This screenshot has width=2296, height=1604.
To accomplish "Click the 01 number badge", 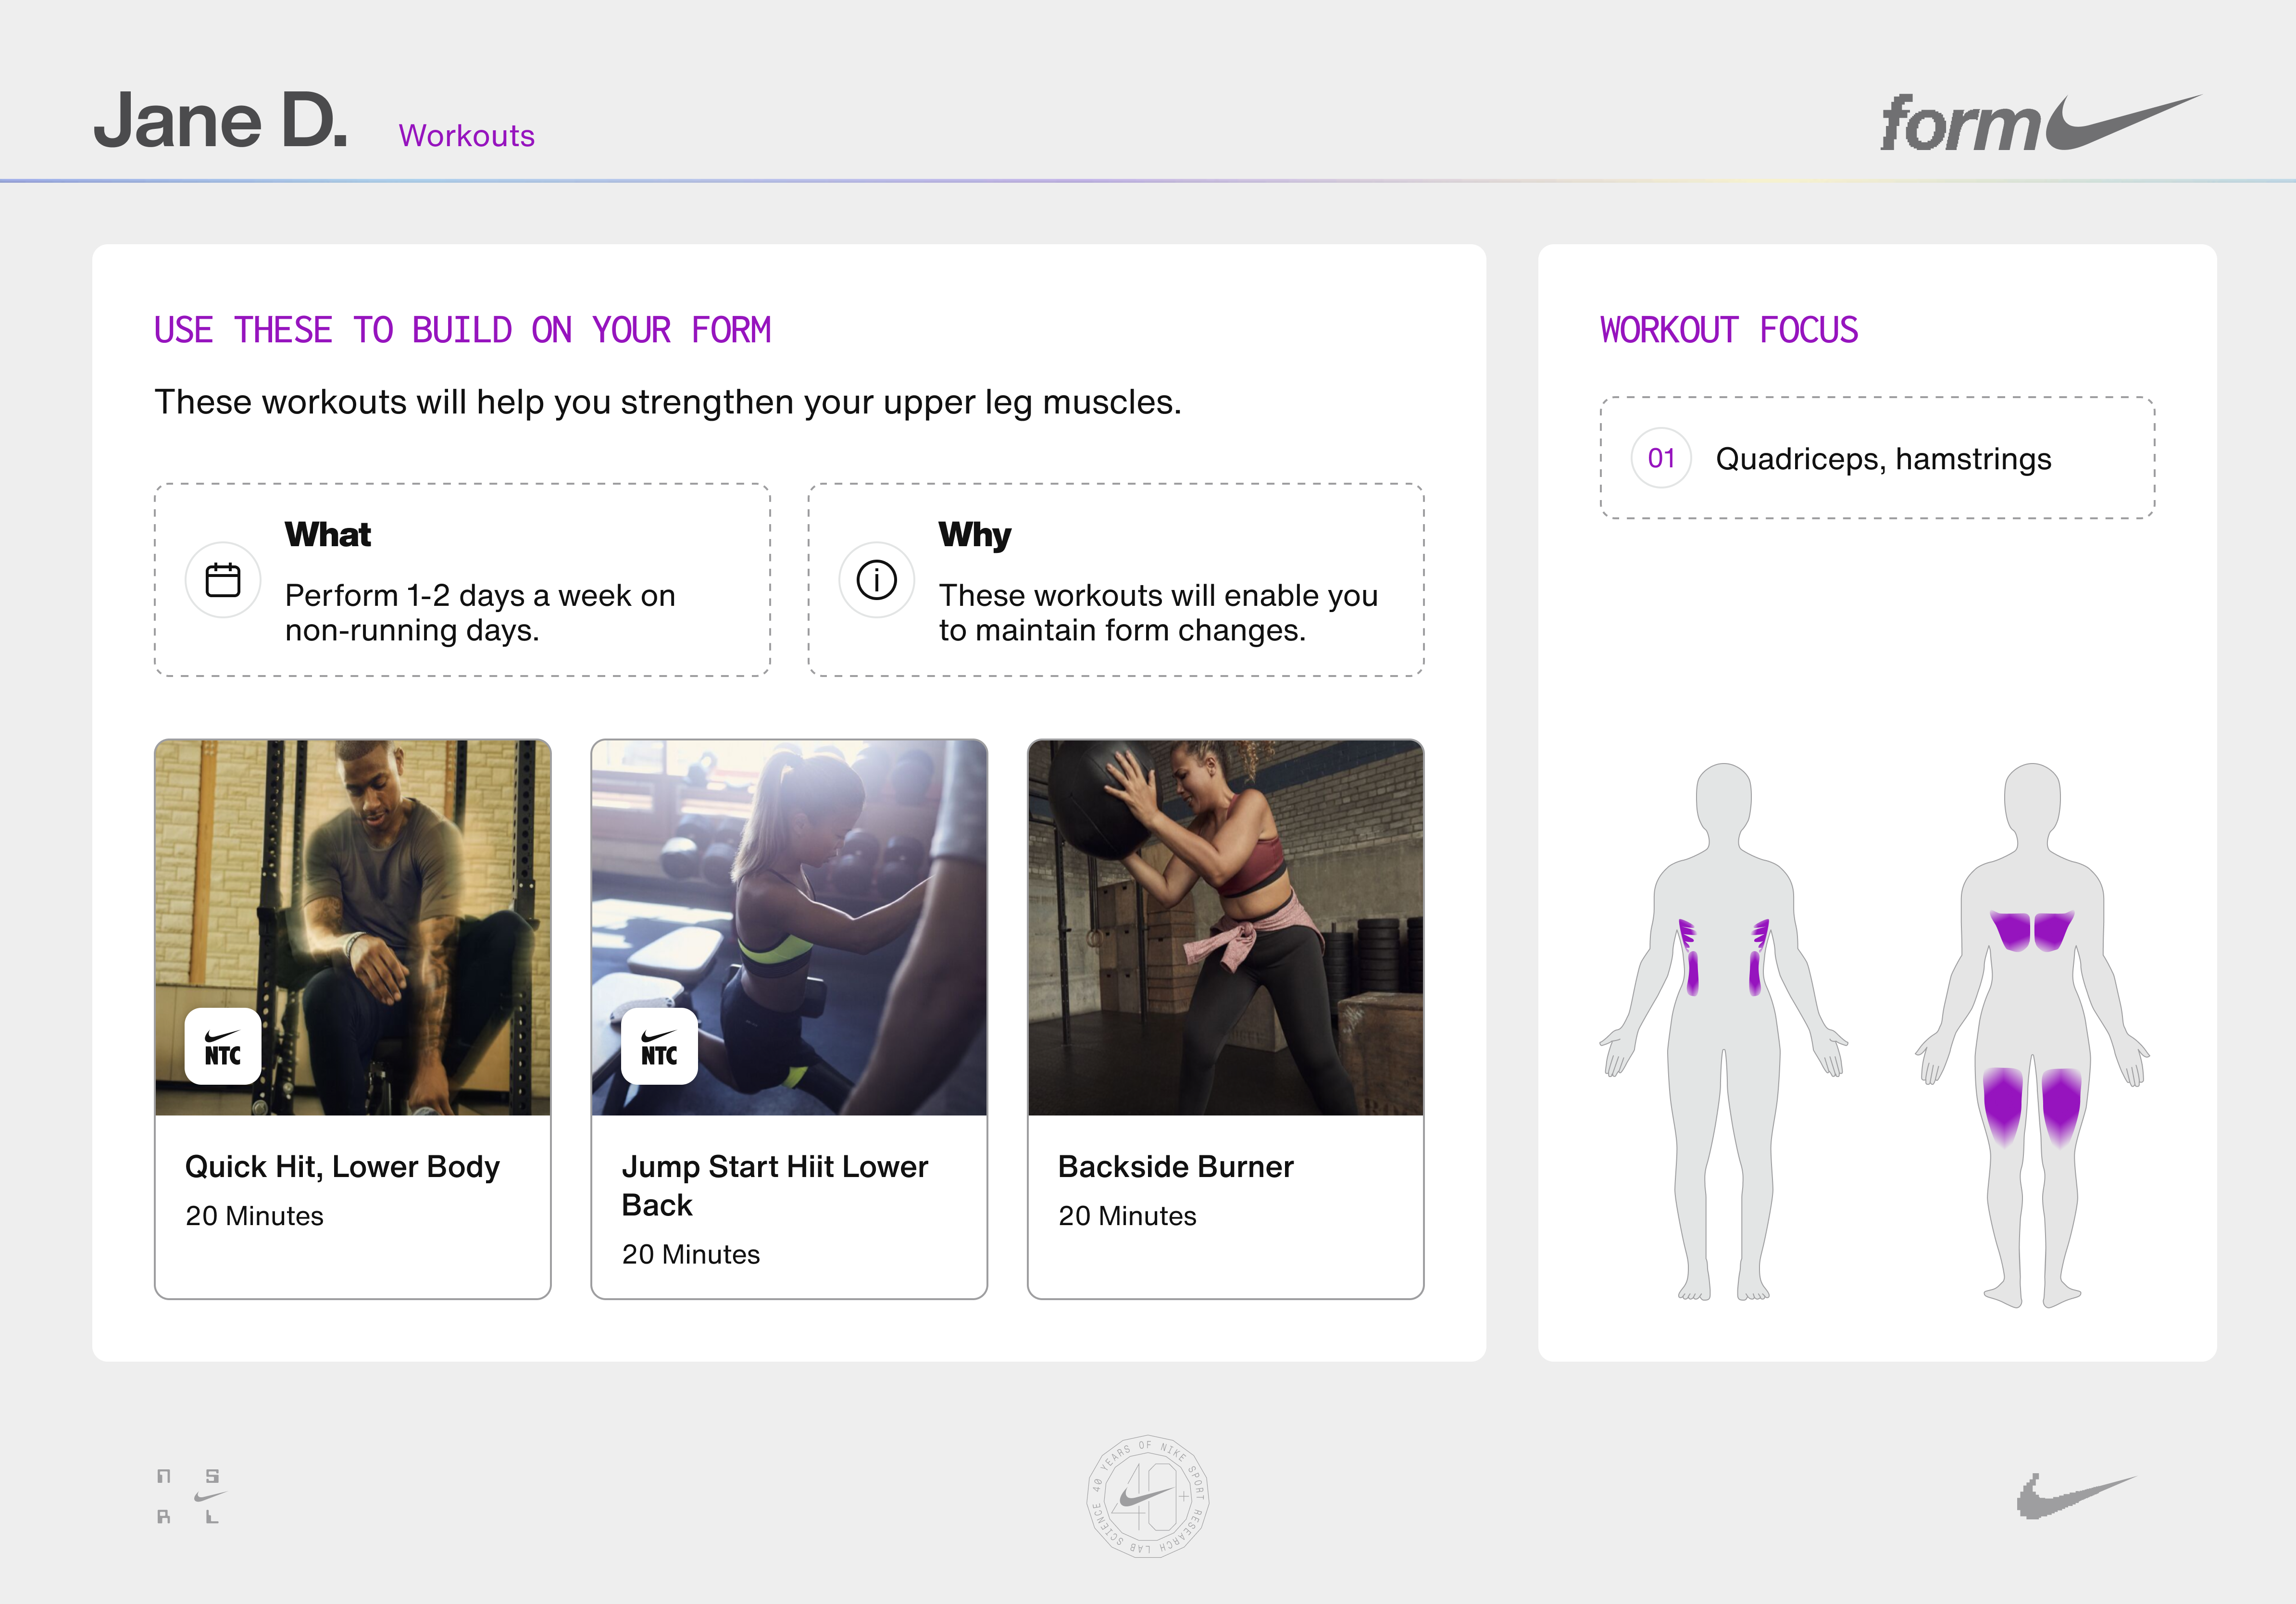I will (x=1661, y=458).
